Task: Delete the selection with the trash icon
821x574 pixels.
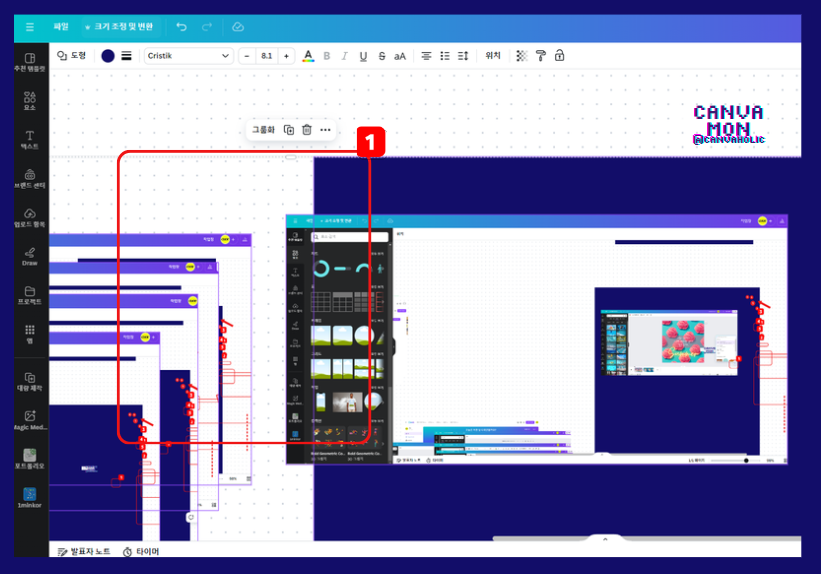Action: point(307,130)
